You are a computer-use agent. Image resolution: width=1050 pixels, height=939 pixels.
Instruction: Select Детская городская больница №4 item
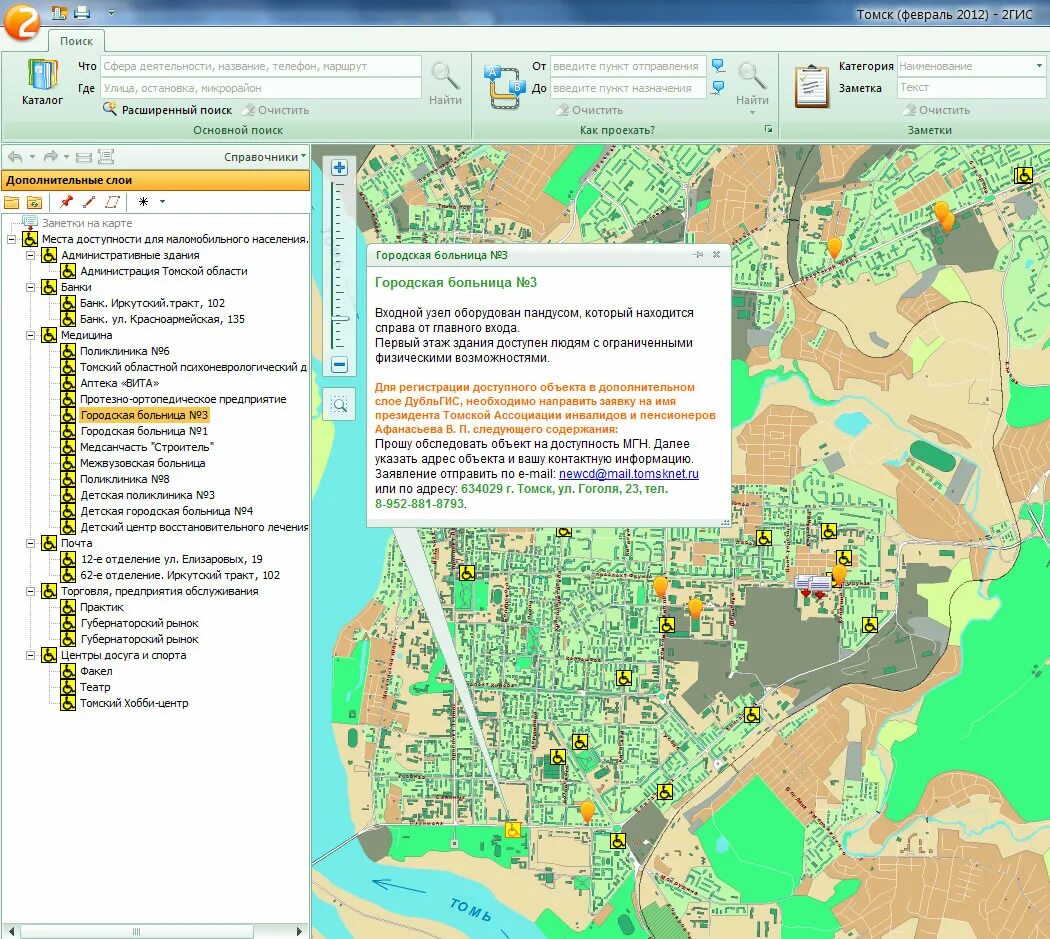pyautogui.click(x=167, y=511)
